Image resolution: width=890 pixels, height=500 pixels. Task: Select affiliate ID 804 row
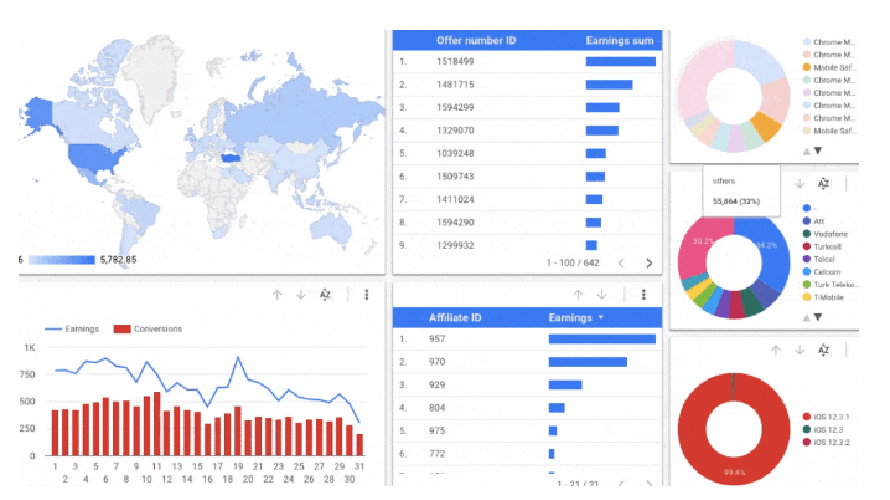click(527, 408)
